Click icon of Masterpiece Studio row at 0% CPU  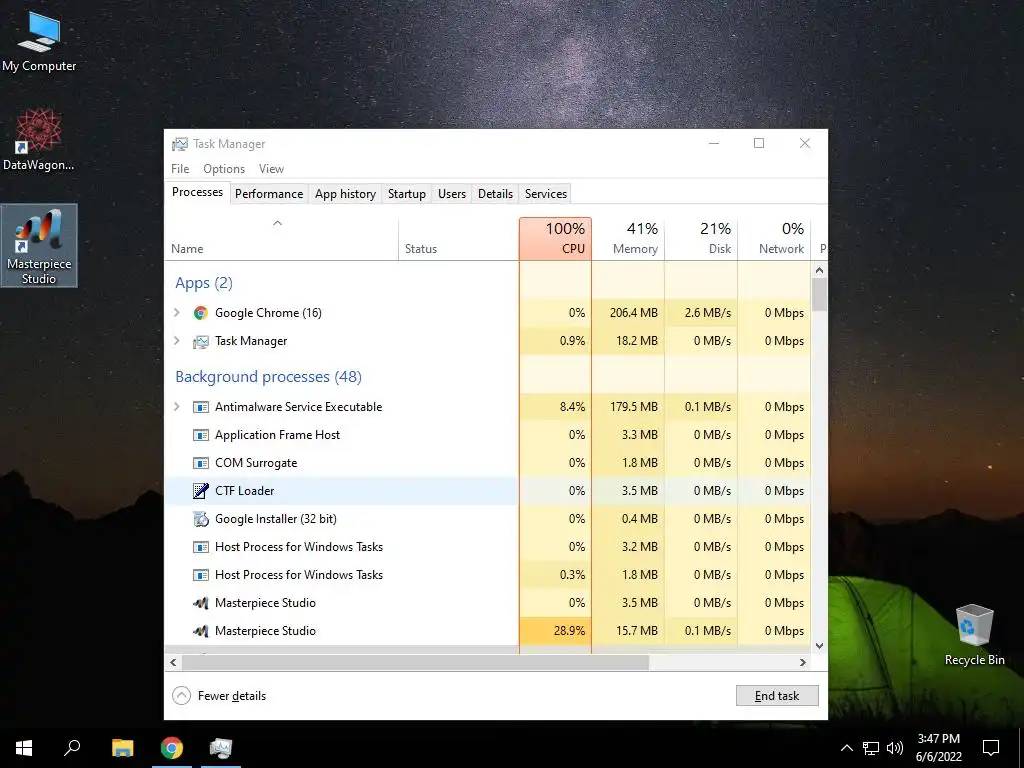pyautogui.click(x=200, y=603)
